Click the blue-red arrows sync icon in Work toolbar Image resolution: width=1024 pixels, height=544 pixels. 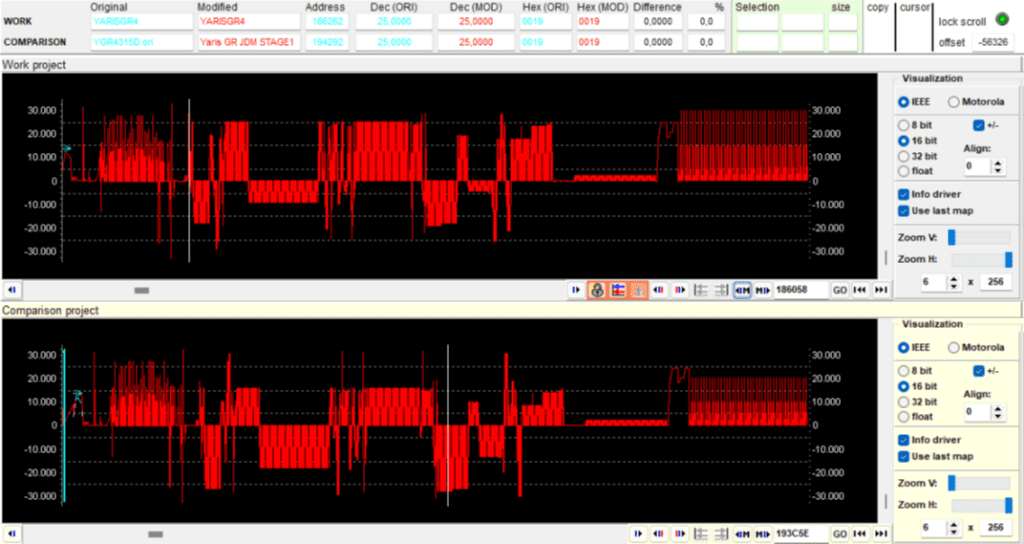[618, 290]
